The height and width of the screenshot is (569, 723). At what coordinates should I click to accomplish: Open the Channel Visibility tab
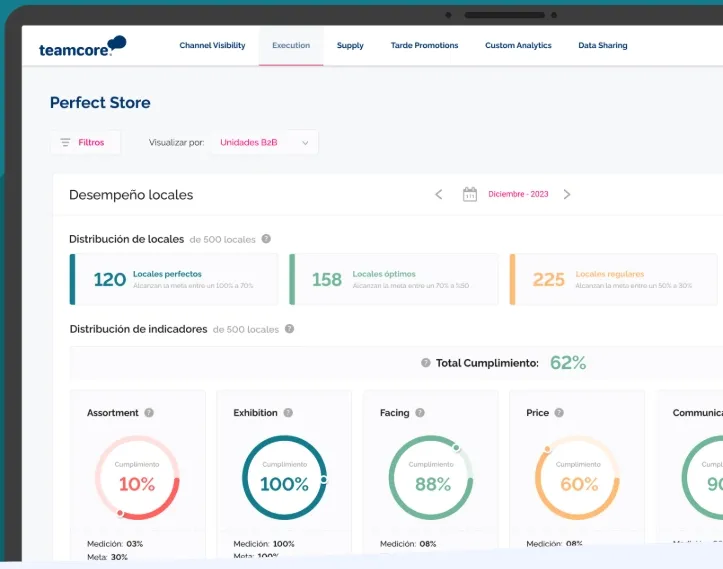[212, 46]
